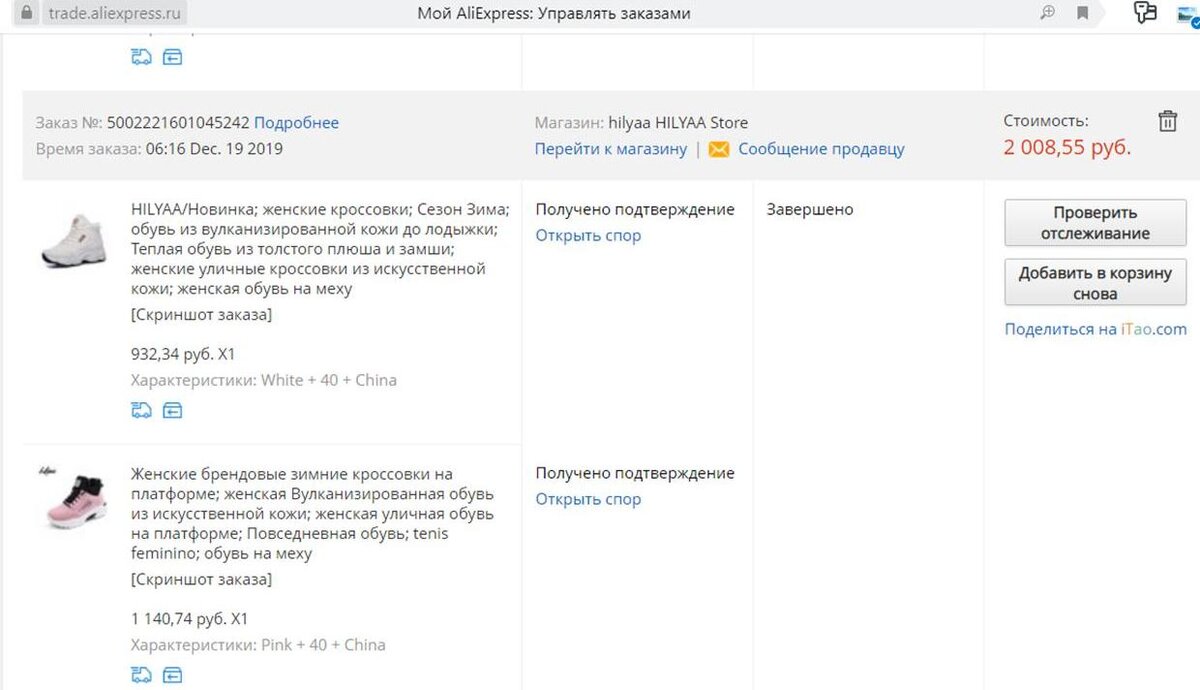Click Получено подтверждение for the white sneakers
Viewport: 1200px width, 690px height.
tap(635, 210)
